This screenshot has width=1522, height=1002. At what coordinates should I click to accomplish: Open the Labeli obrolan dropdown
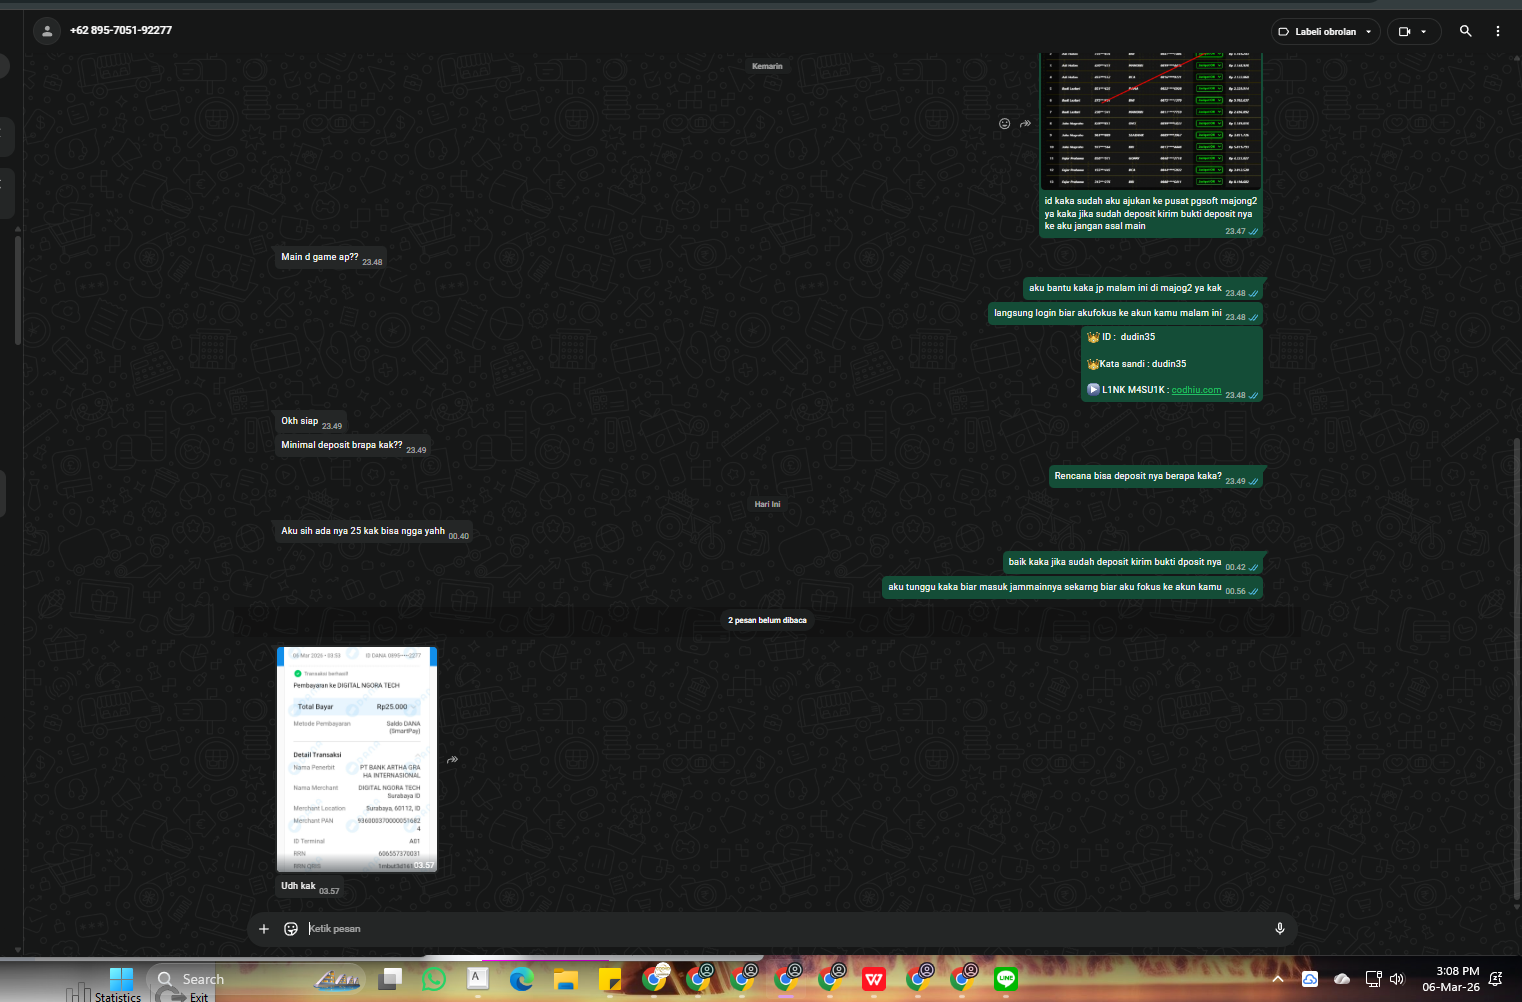coord(1325,32)
